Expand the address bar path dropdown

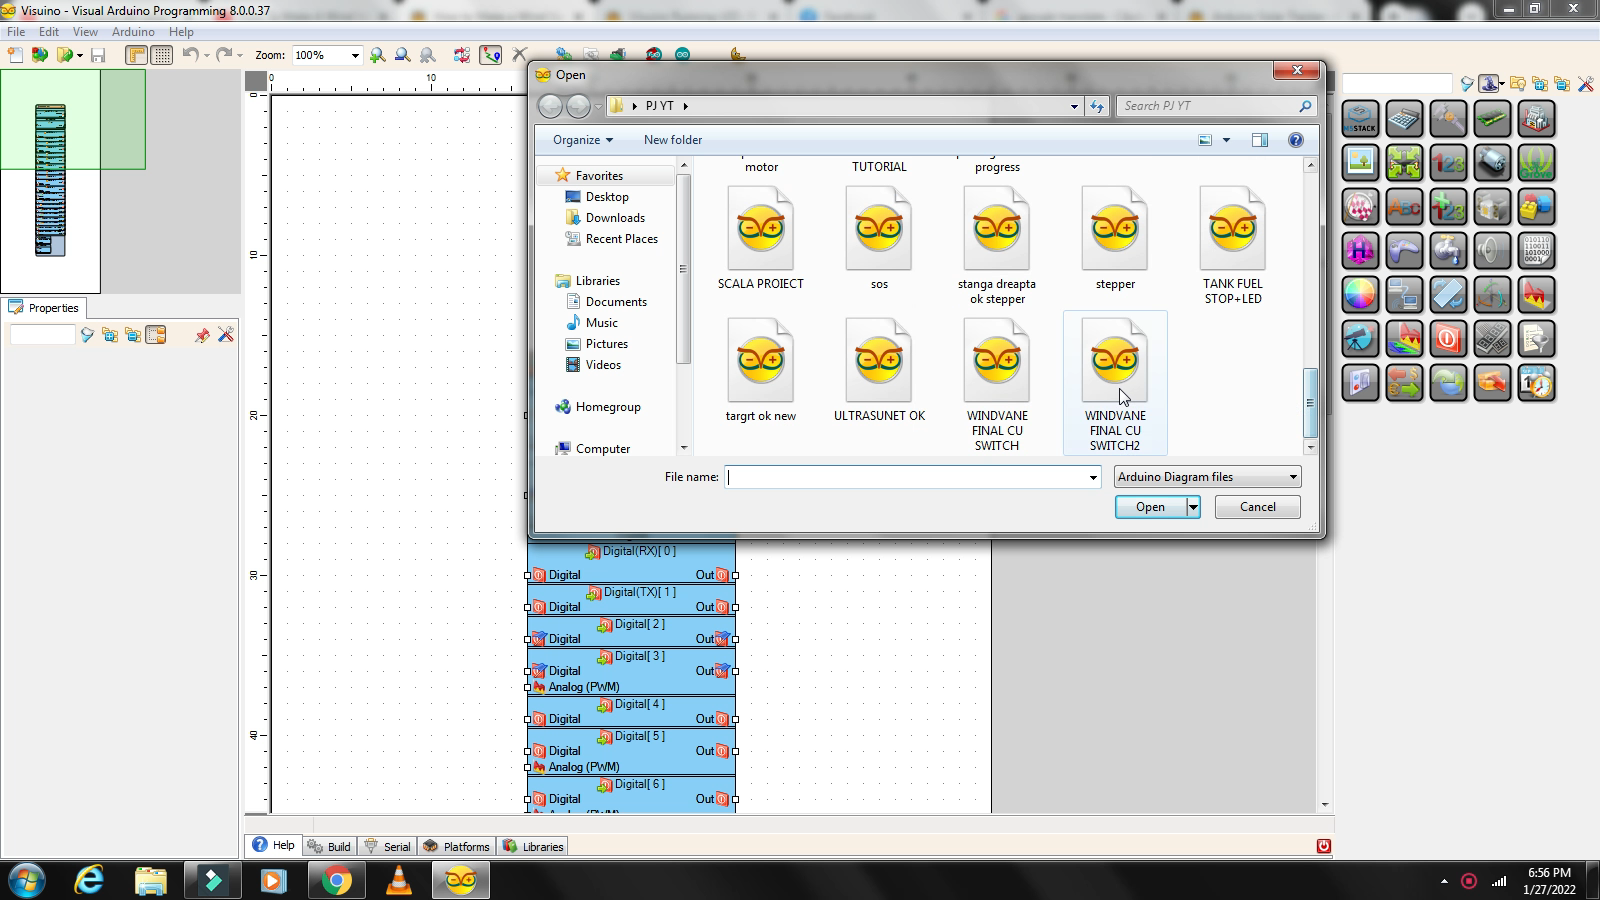(1074, 106)
